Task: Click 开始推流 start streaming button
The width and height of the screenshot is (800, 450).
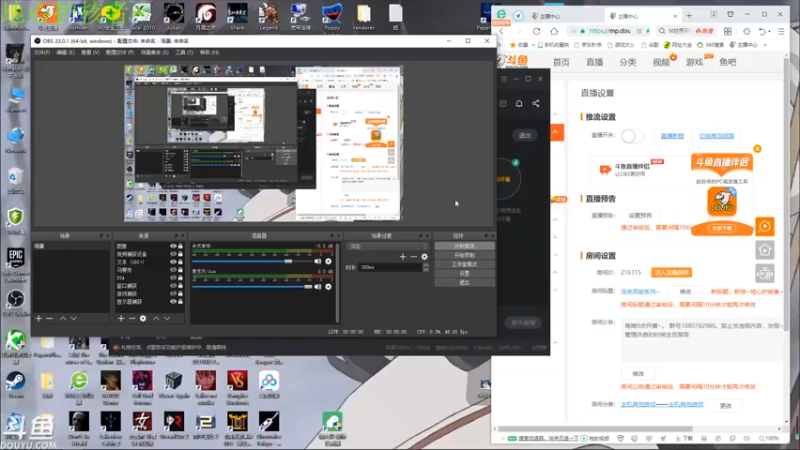Action: pos(464,246)
